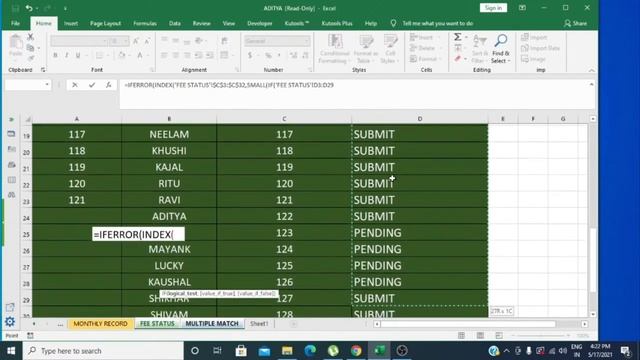
Task: Open Format as Table
Action: (366, 49)
